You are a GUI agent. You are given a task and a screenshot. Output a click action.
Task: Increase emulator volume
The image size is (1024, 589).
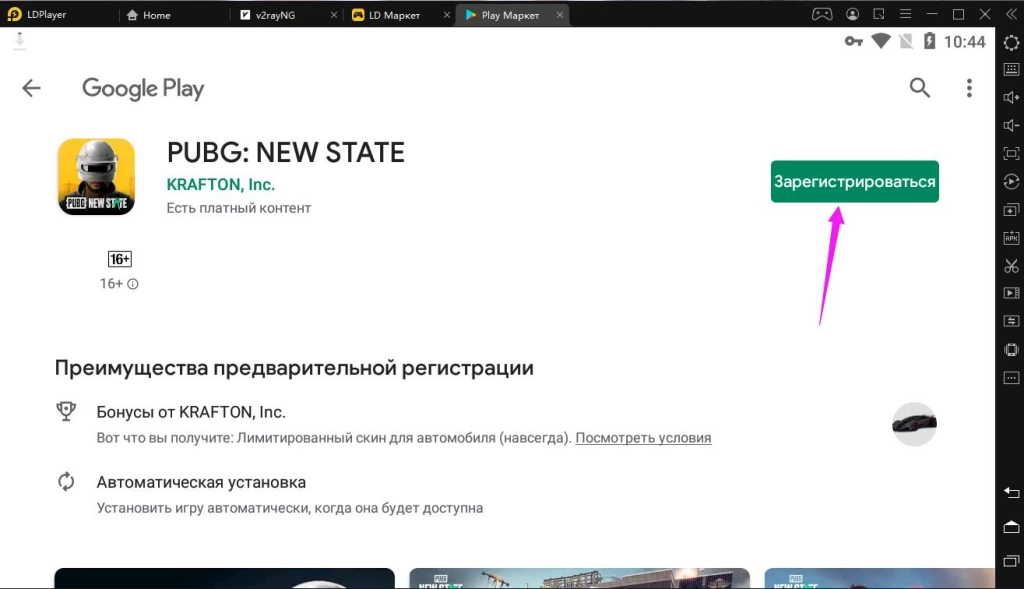(x=1011, y=97)
